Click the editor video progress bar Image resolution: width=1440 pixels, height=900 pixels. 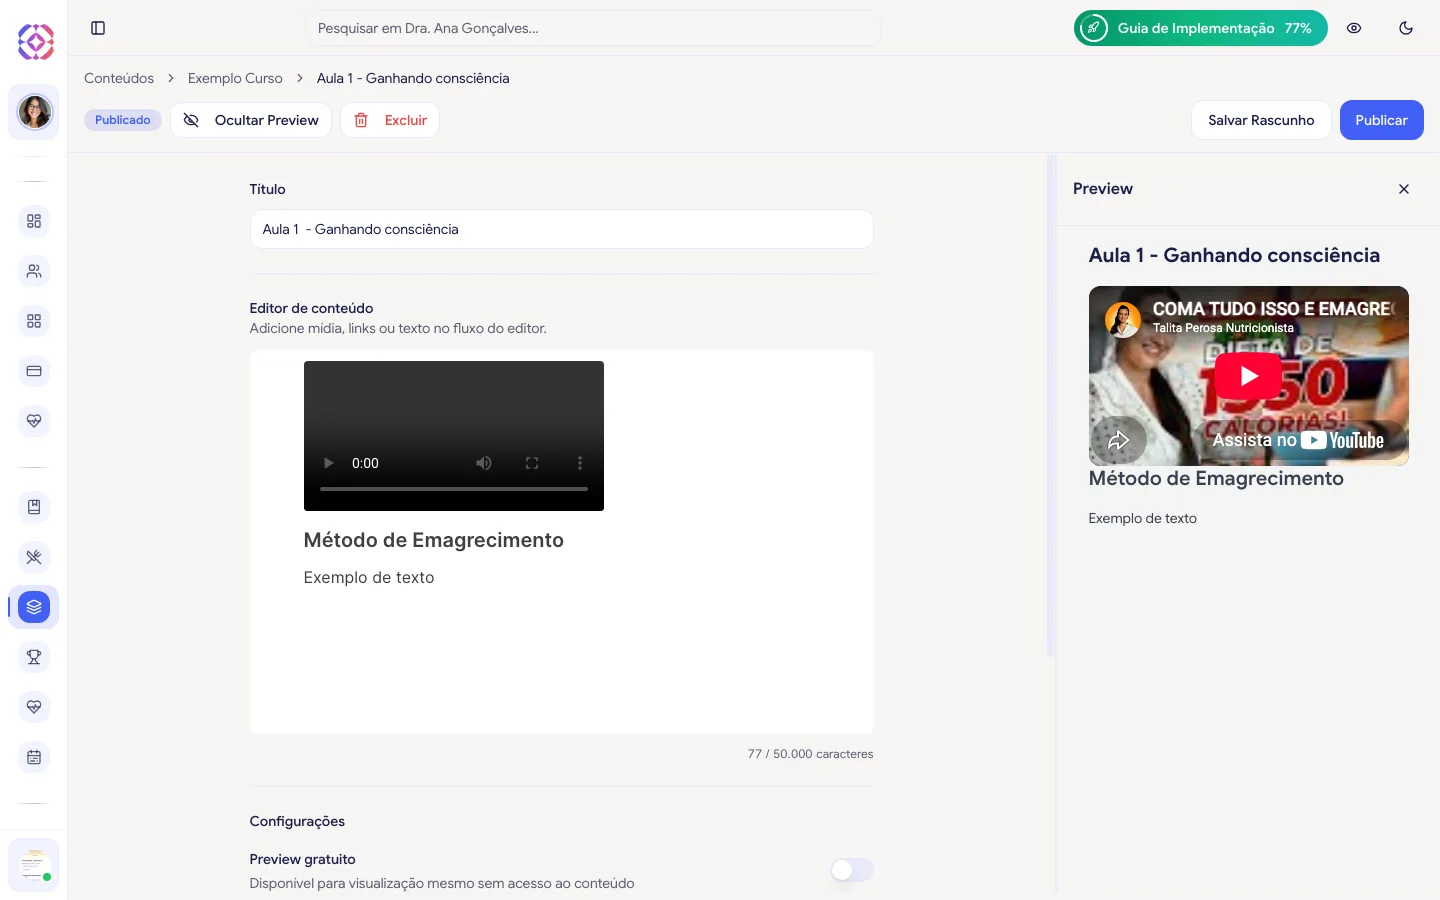454,489
